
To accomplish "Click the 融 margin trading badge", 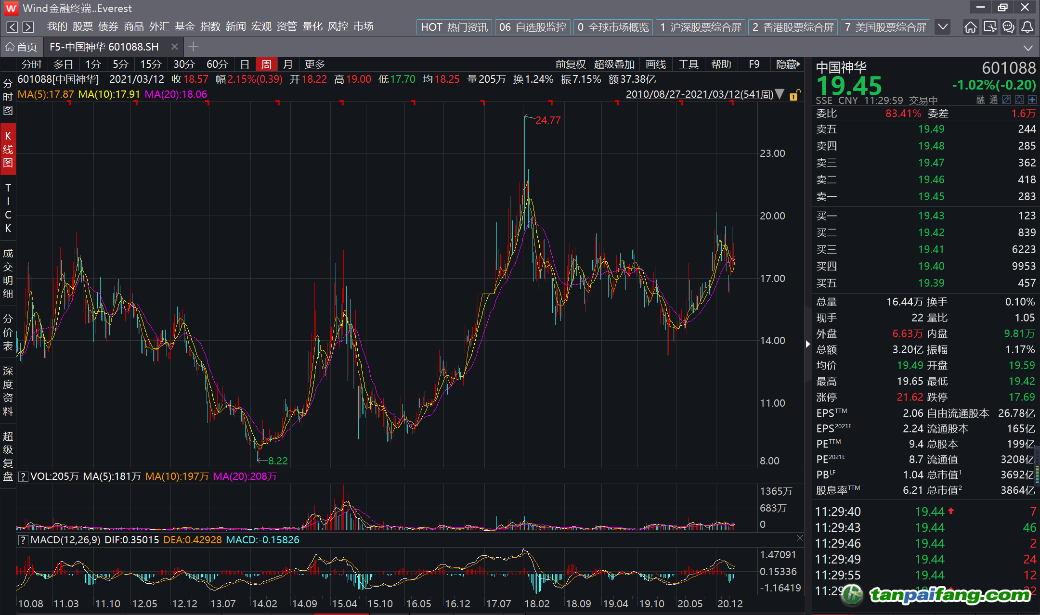I will click(x=980, y=100).
